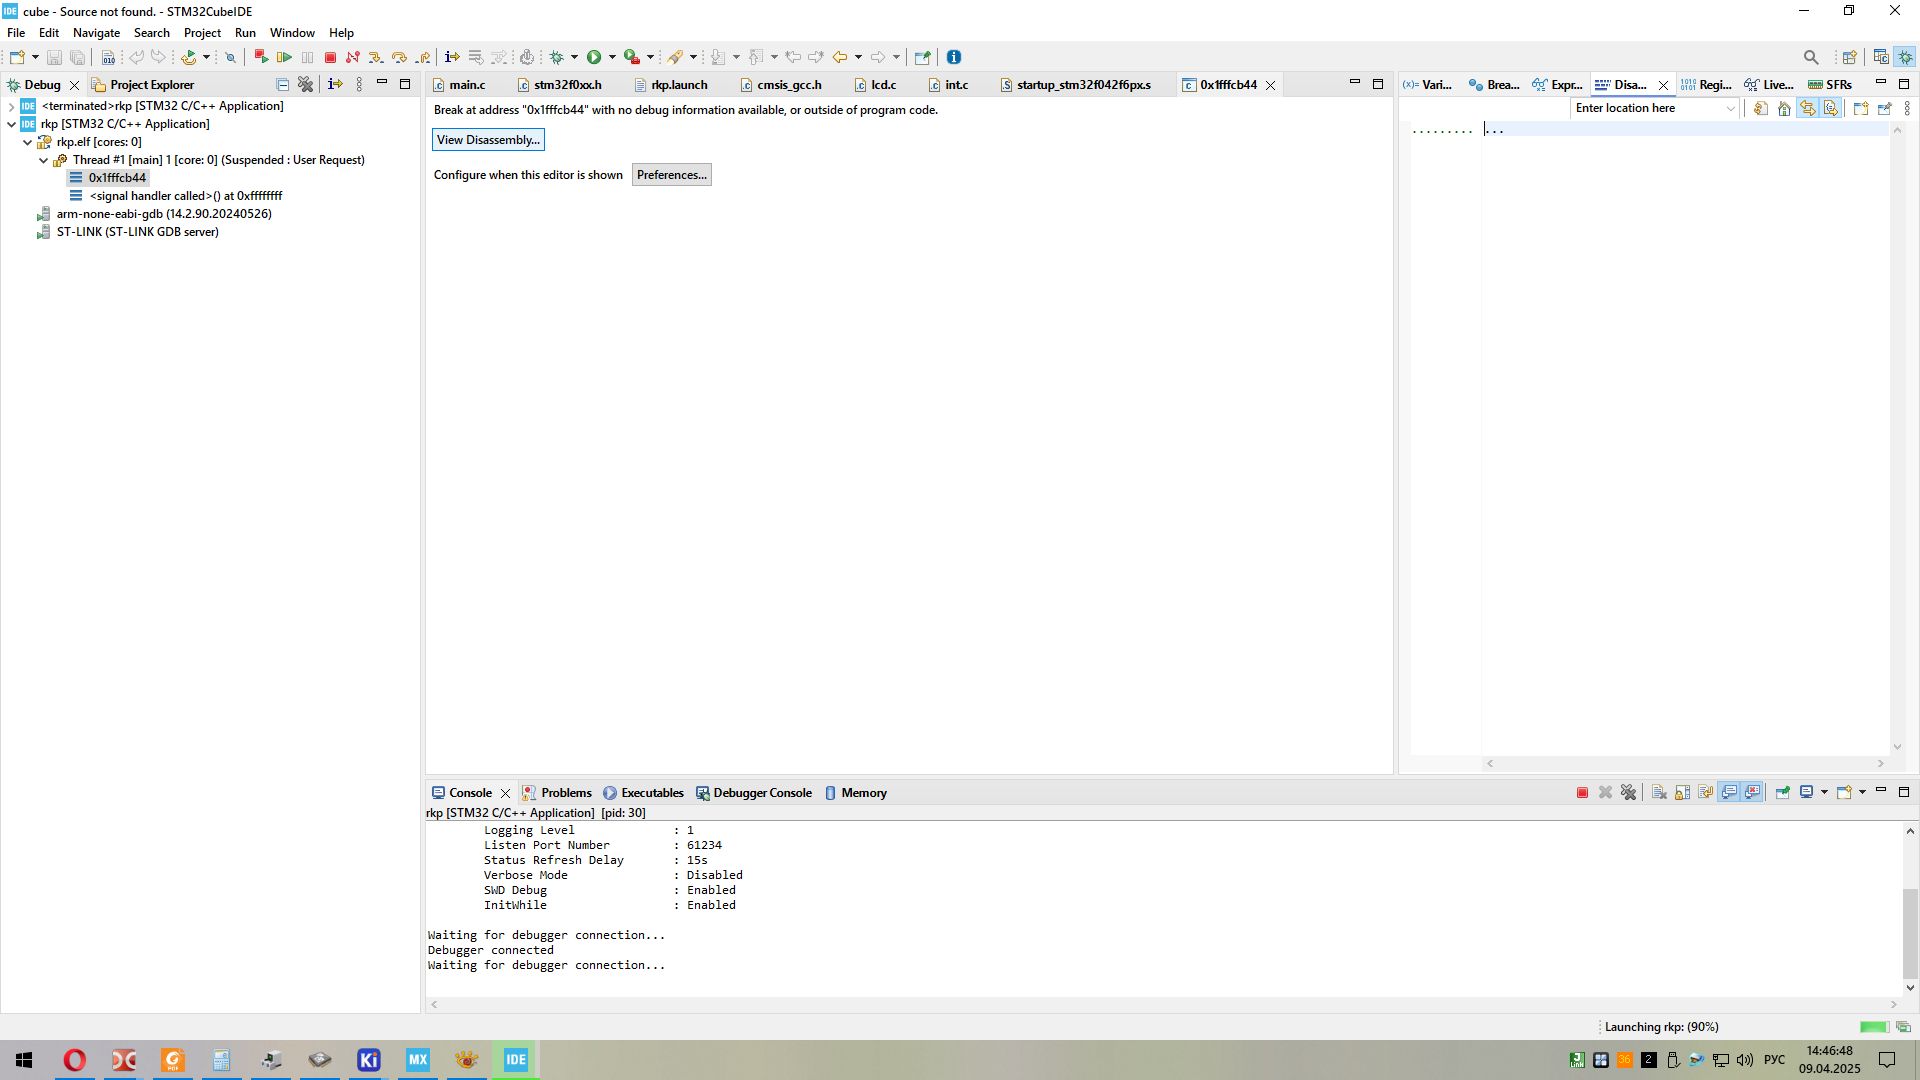Open the Problems tab
The height and width of the screenshot is (1080, 1920).
(557, 793)
